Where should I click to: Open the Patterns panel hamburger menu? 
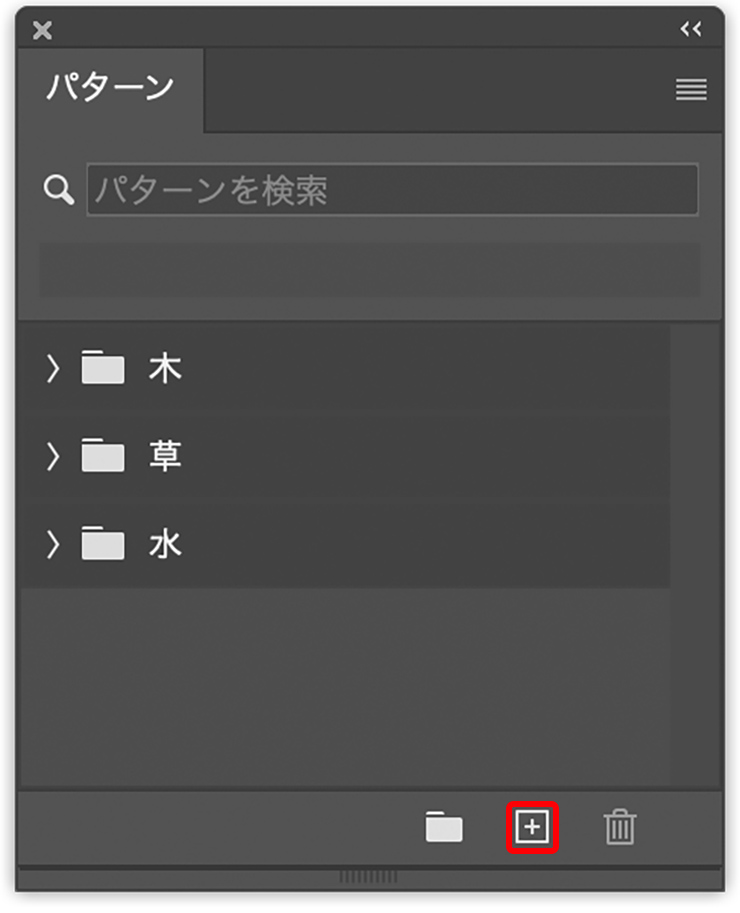tap(691, 89)
